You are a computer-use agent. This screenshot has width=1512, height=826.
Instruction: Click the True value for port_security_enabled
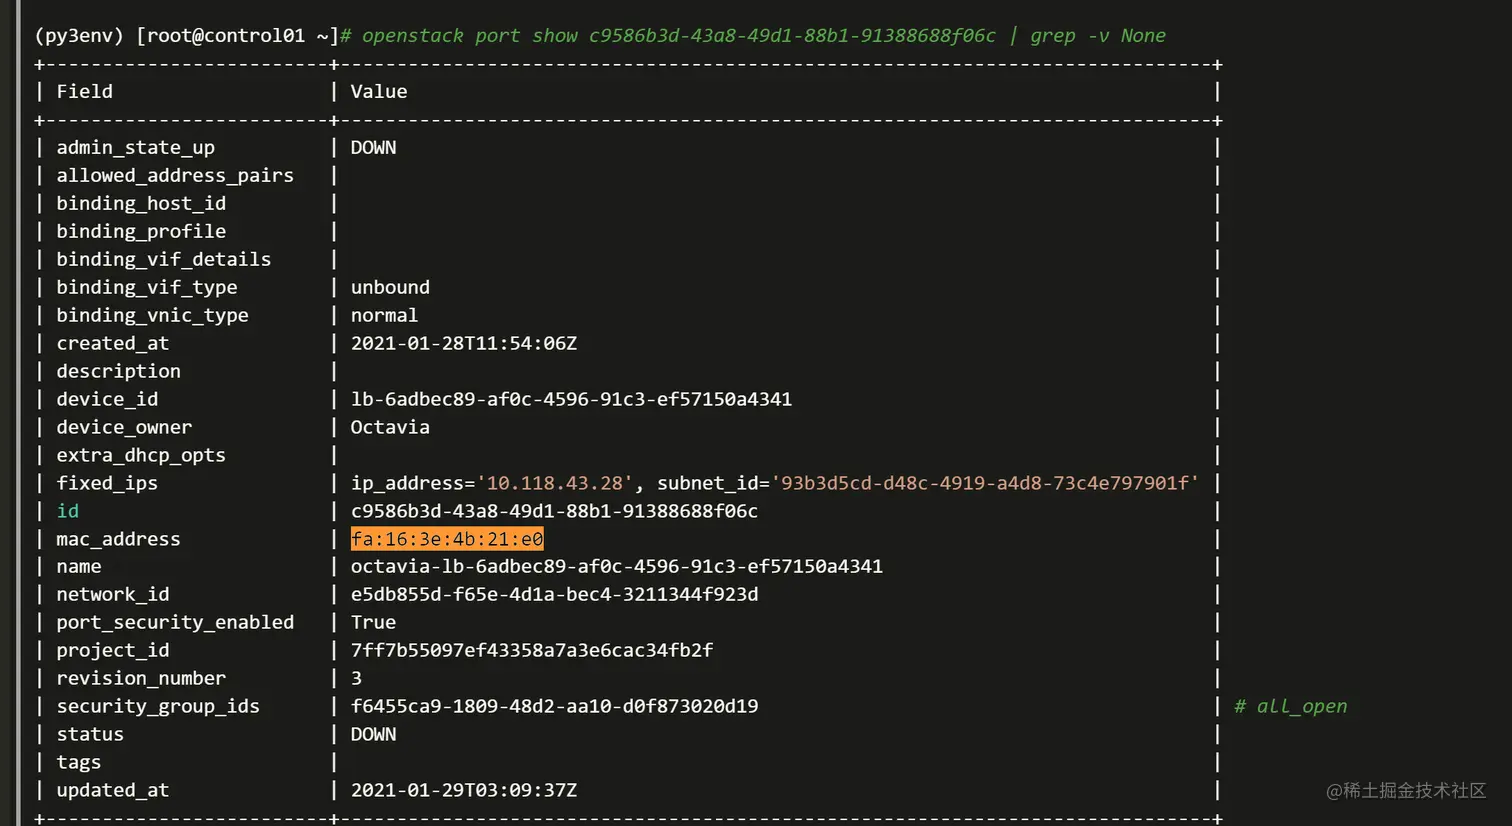click(x=373, y=622)
